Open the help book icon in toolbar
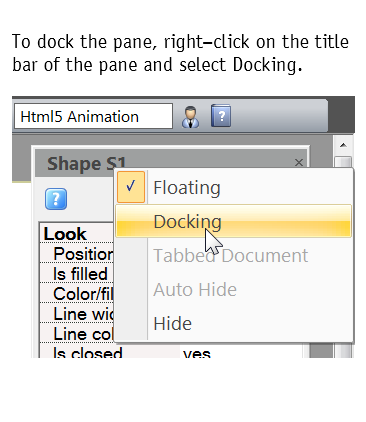 tap(221, 116)
